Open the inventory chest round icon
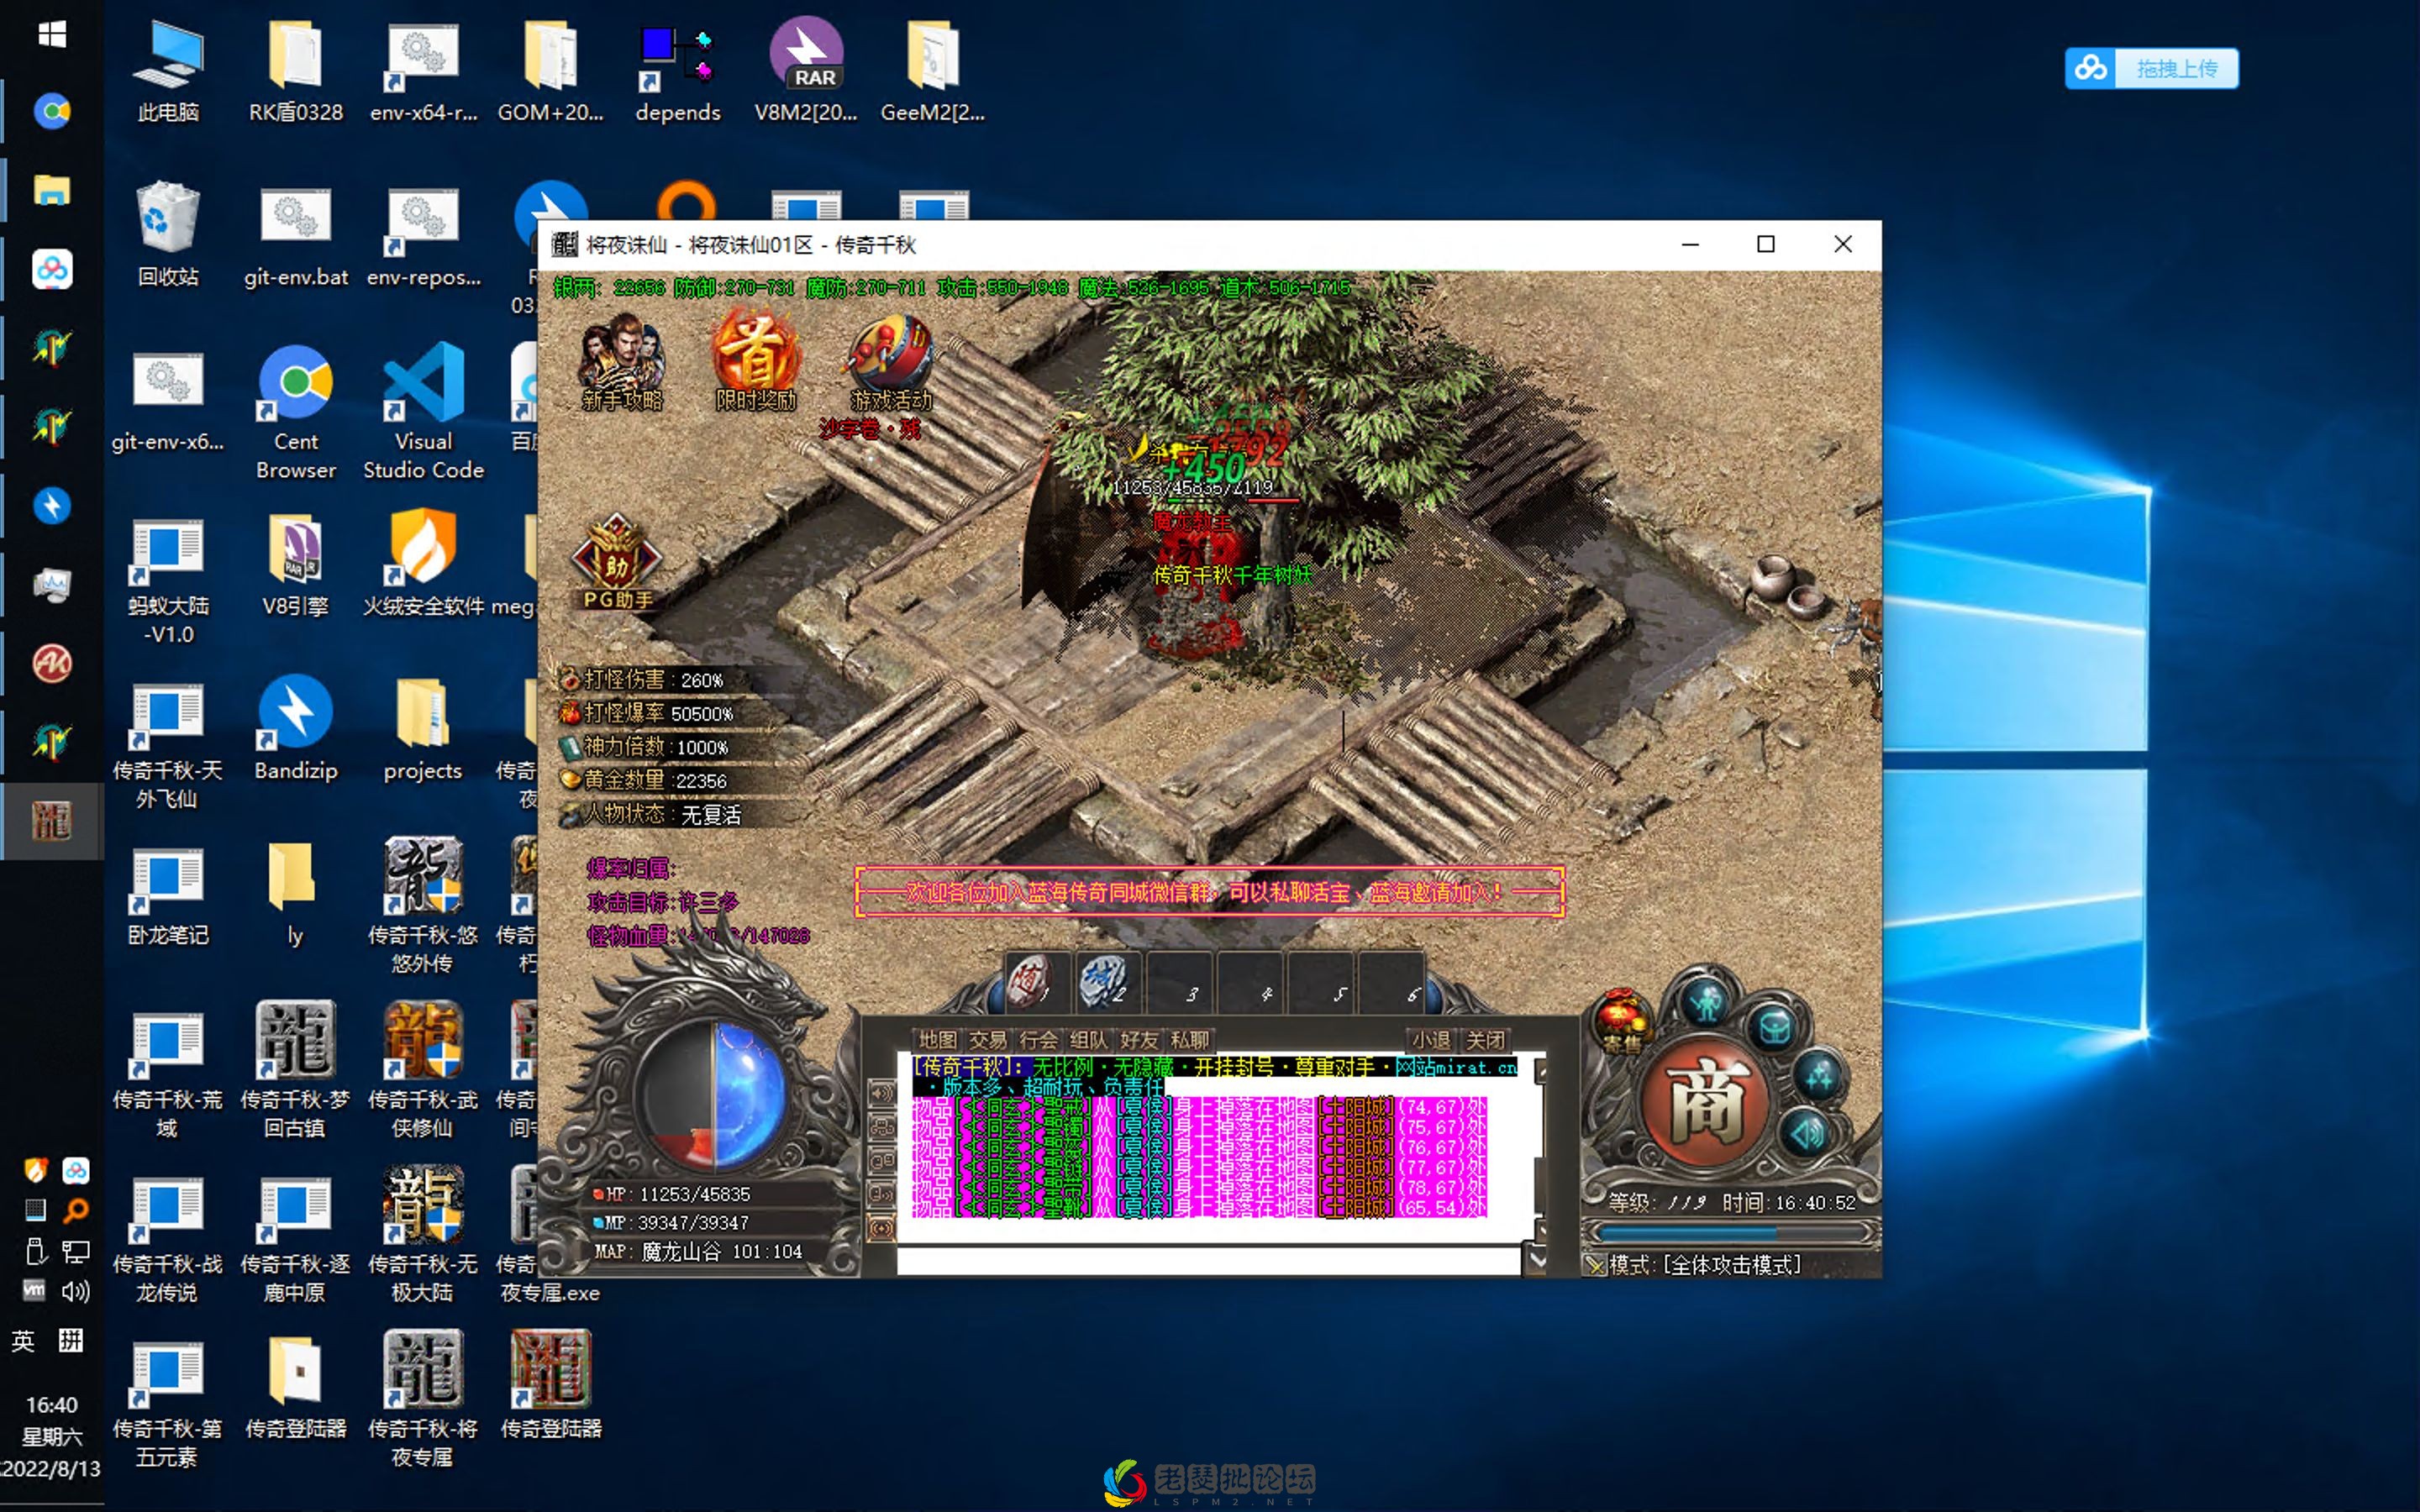 (1774, 1028)
